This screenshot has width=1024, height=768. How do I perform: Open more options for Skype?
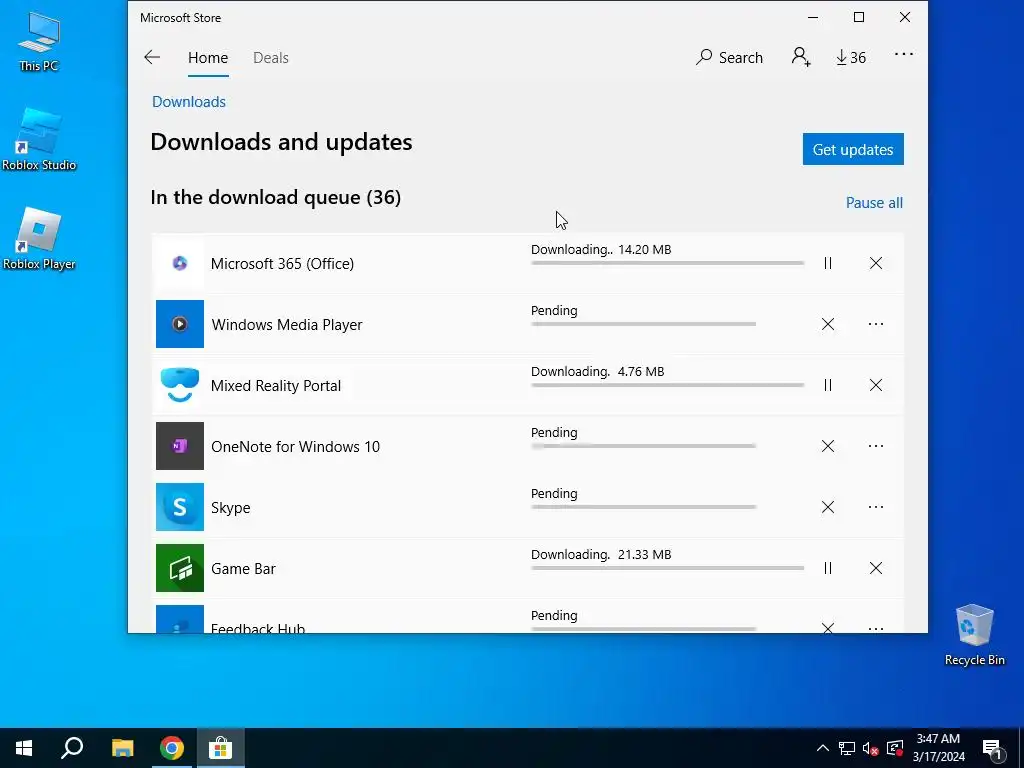[876, 507]
